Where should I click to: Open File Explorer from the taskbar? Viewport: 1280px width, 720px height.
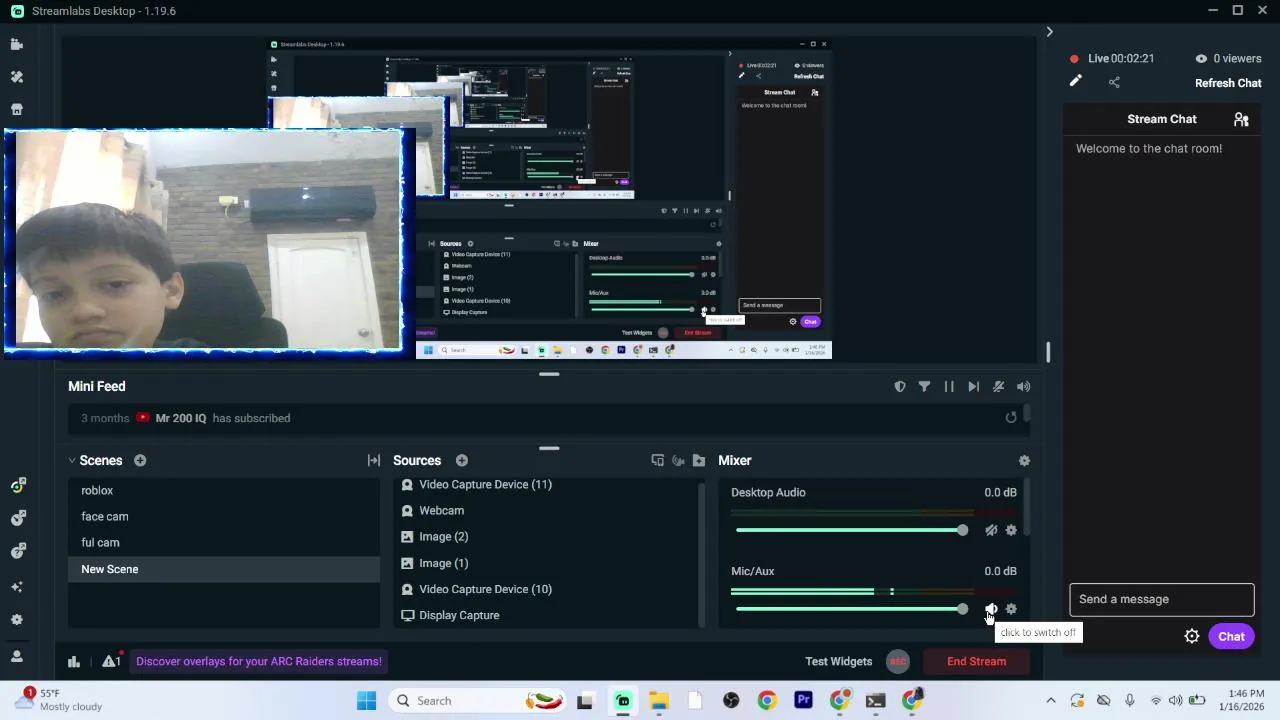click(659, 701)
